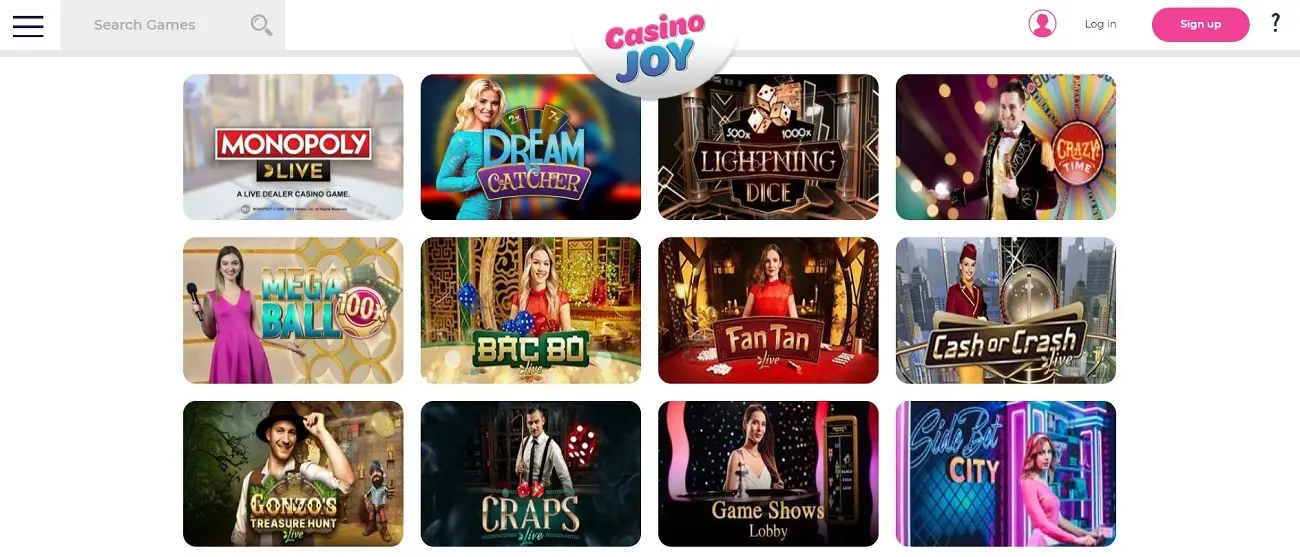Click the Log in link

point(1100,24)
